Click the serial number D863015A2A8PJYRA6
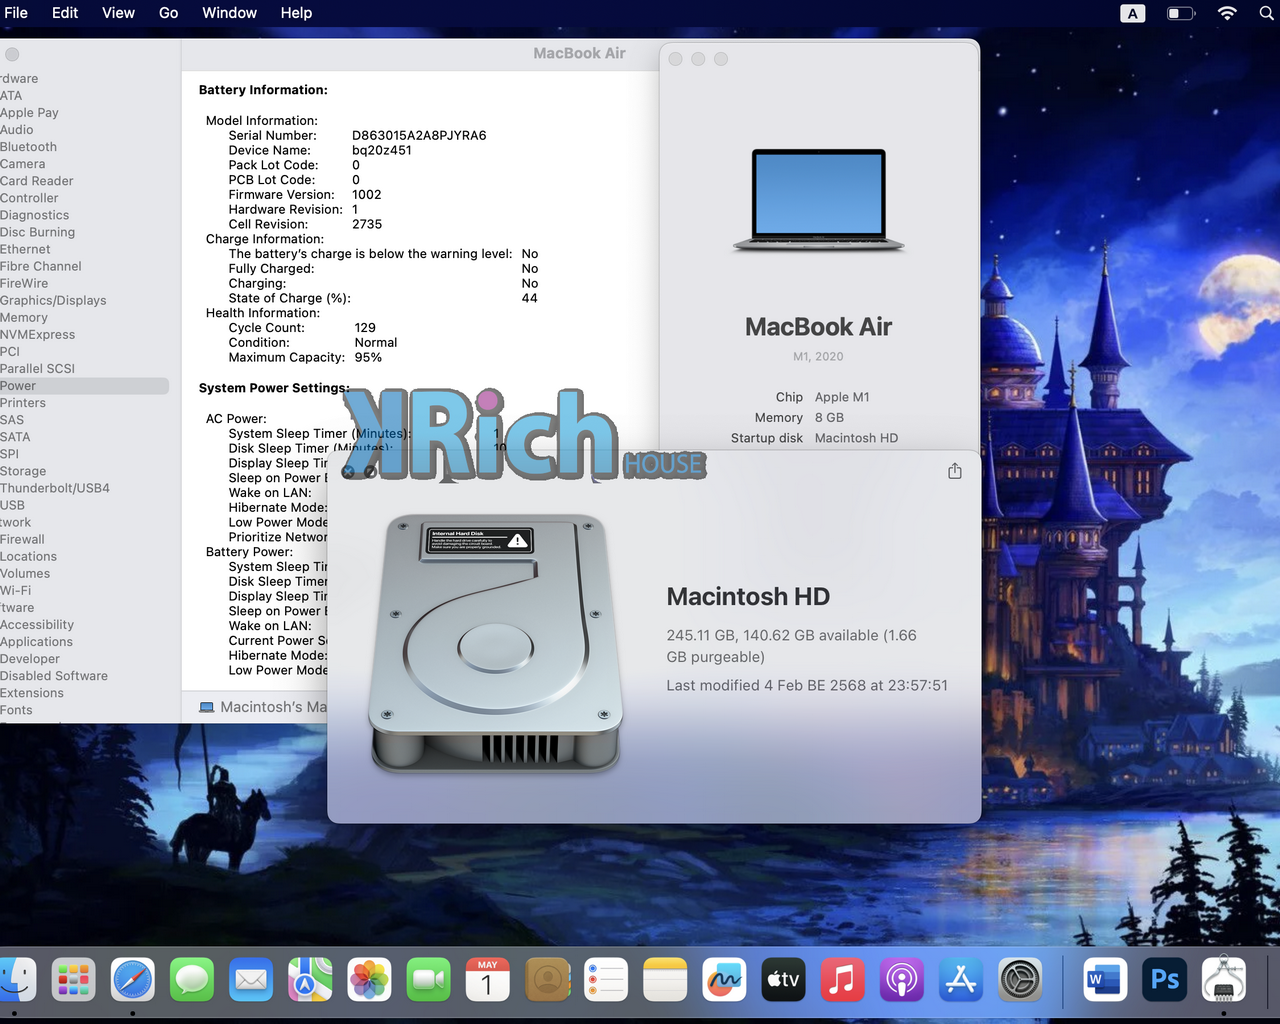Viewport: 1280px width, 1024px height. click(x=419, y=136)
